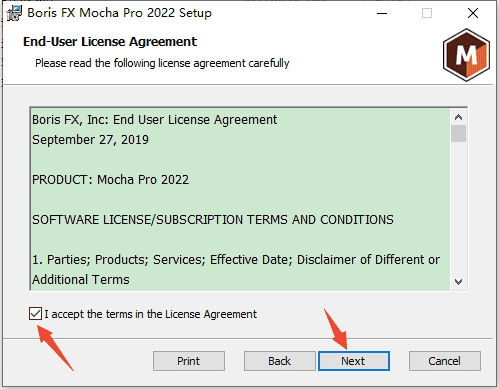The image size is (499, 389).
Task: Click the 'September 27, 2019' date line
Action: [x=90, y=140]
